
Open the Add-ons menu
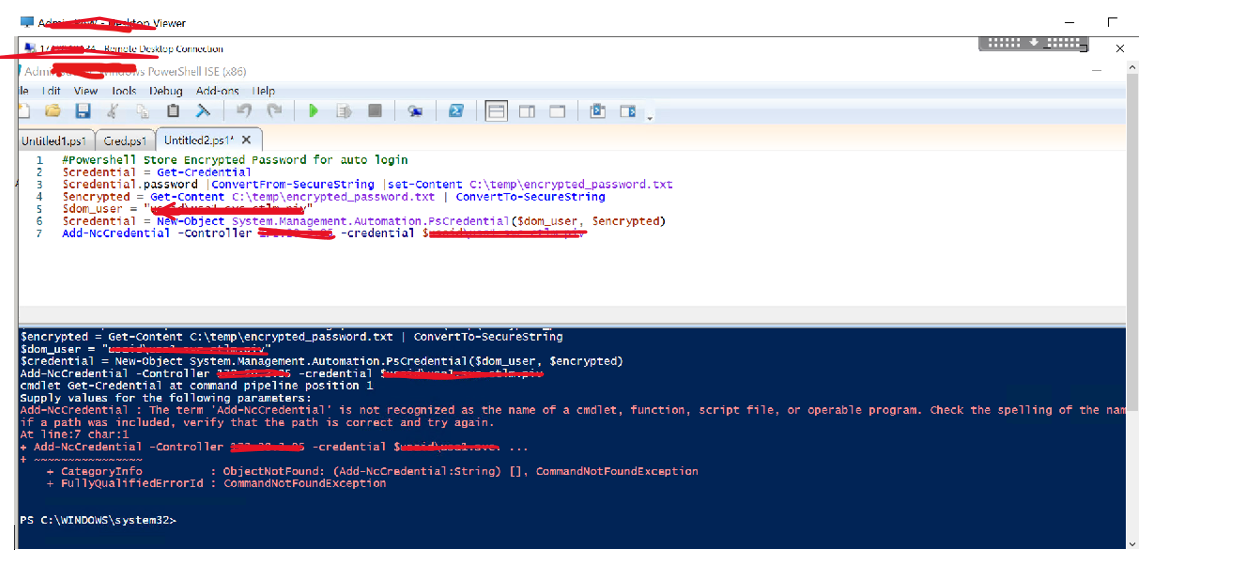click(x=218, y=91)
